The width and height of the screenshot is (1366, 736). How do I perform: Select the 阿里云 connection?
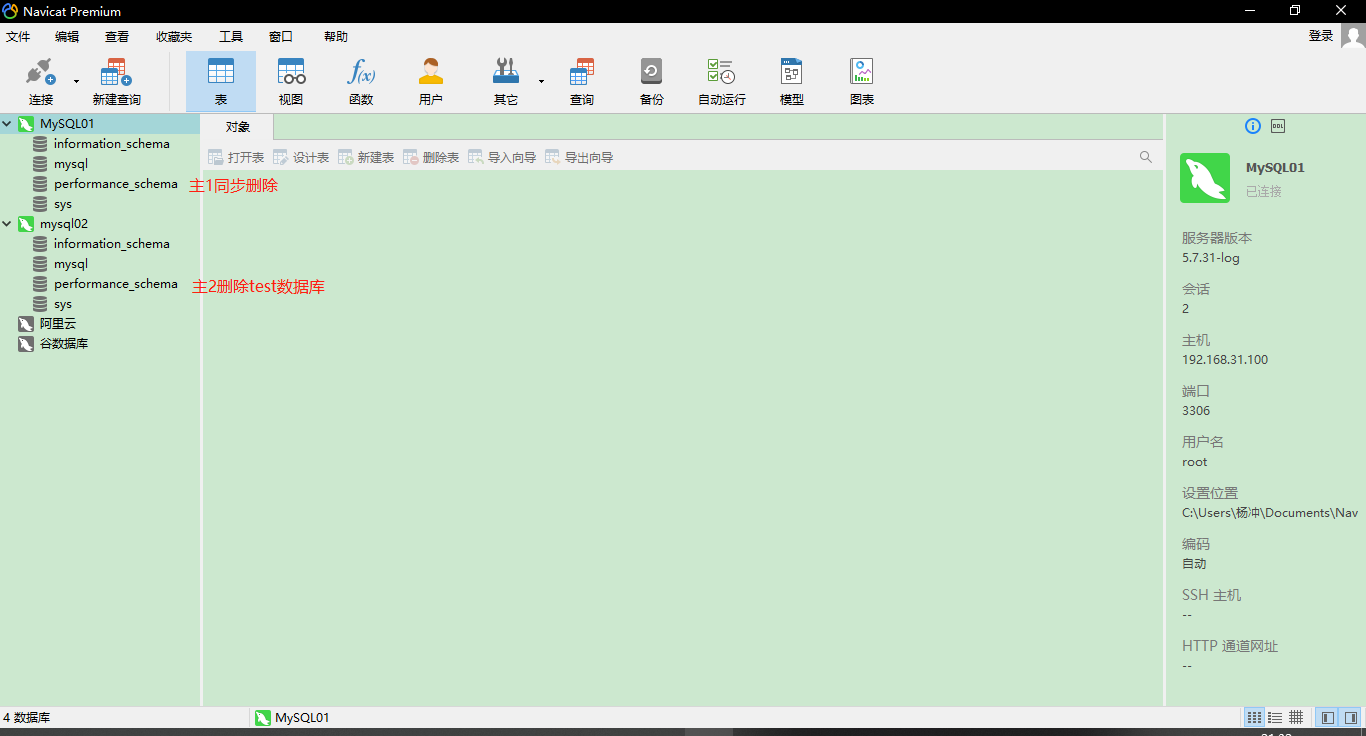coord(58,324)
